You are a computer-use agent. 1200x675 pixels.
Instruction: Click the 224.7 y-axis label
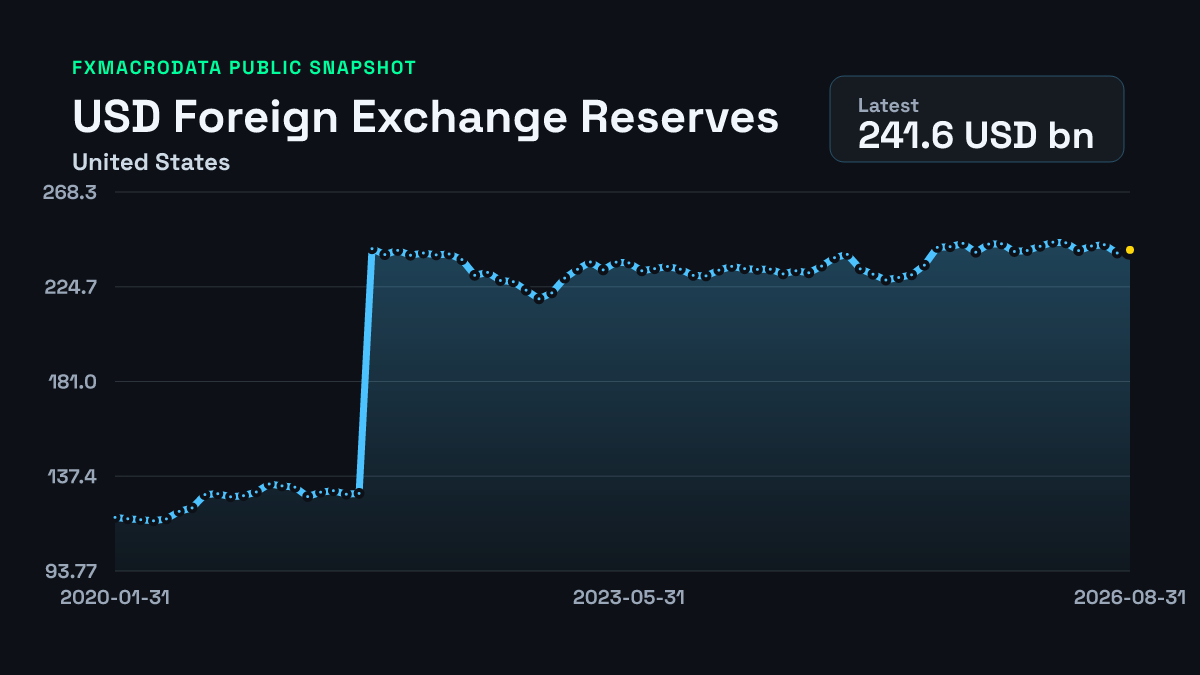coord(69,287)
